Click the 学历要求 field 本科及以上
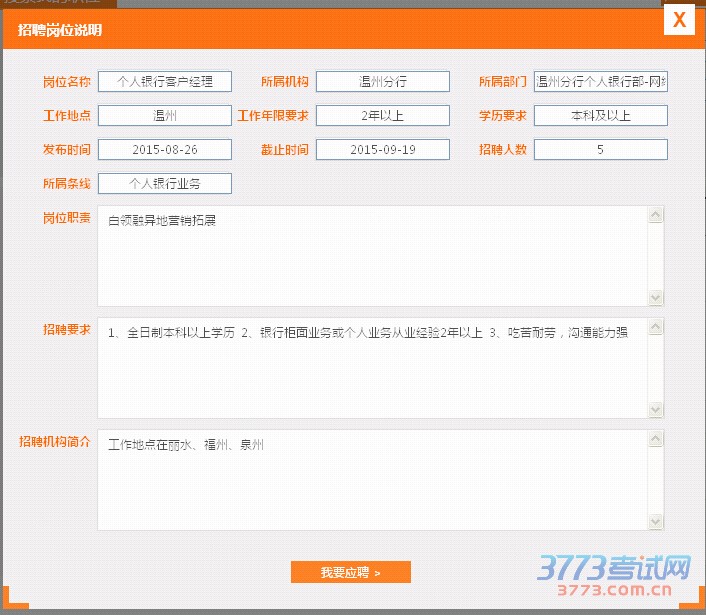 600,116
